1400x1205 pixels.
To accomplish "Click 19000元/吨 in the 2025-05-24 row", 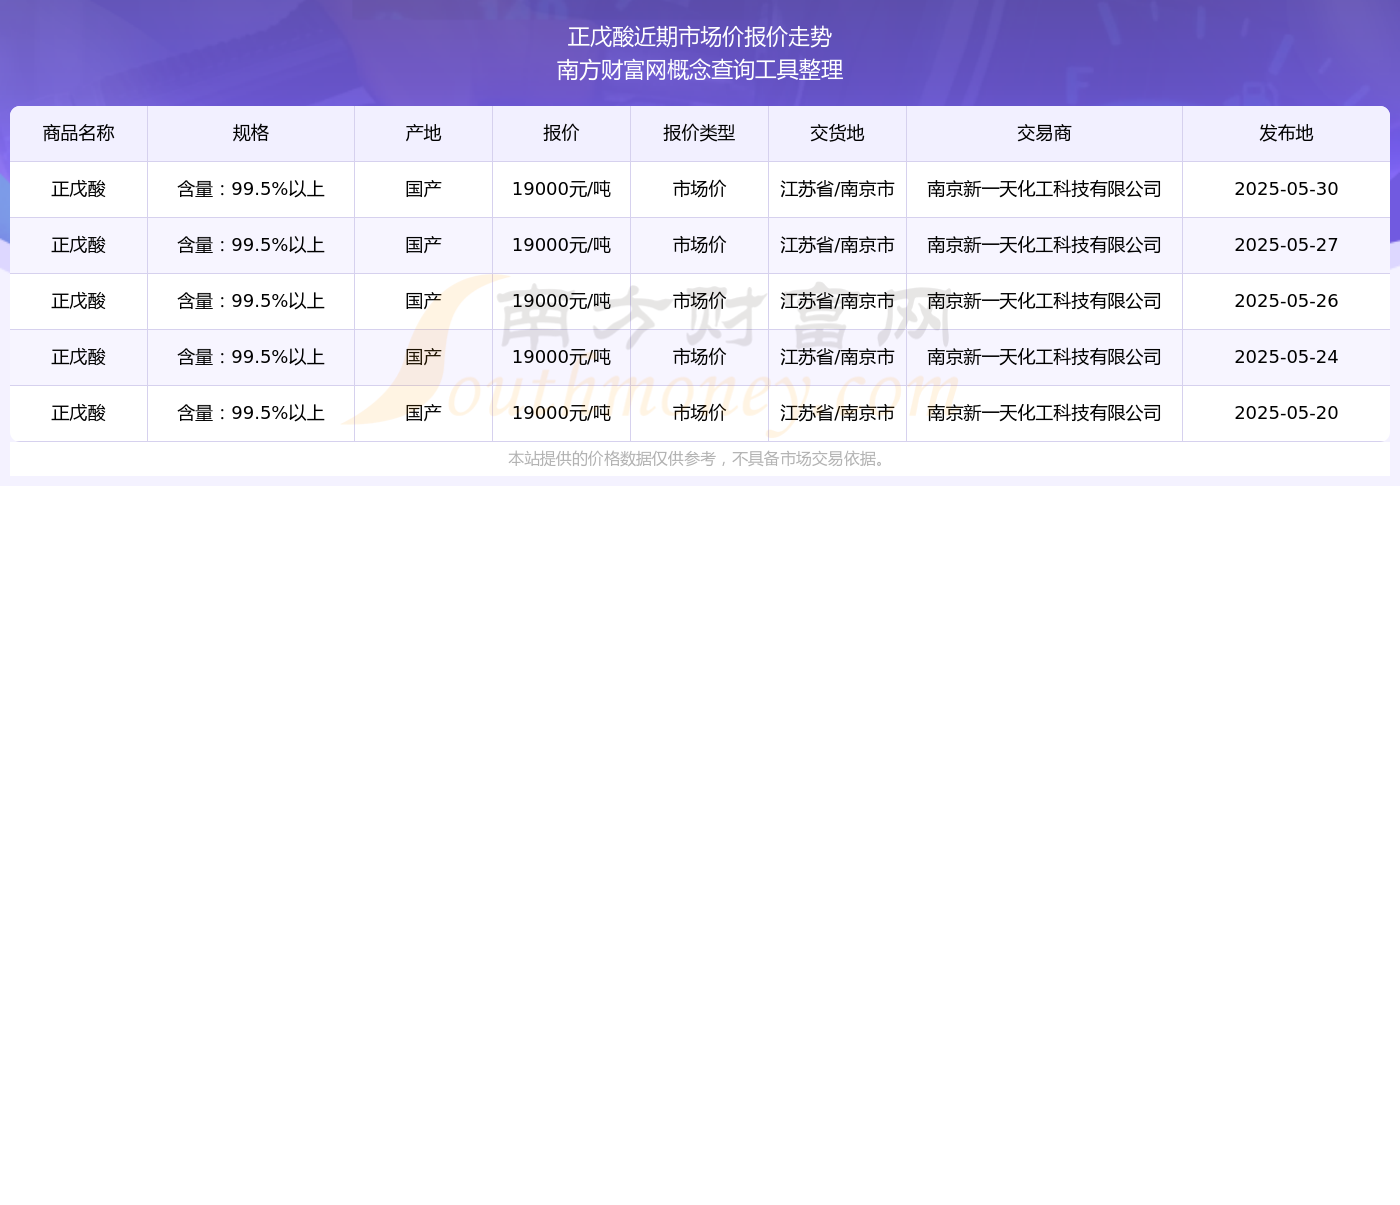I will pos(561,357).
